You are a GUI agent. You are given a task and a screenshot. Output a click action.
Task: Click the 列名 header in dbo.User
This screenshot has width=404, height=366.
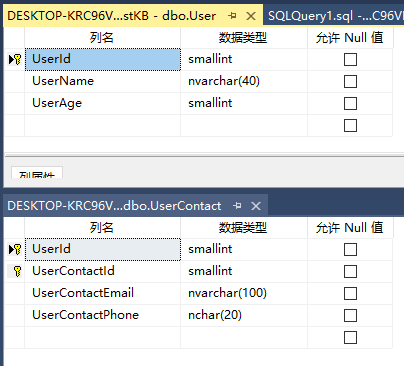[x=102, y=38]
